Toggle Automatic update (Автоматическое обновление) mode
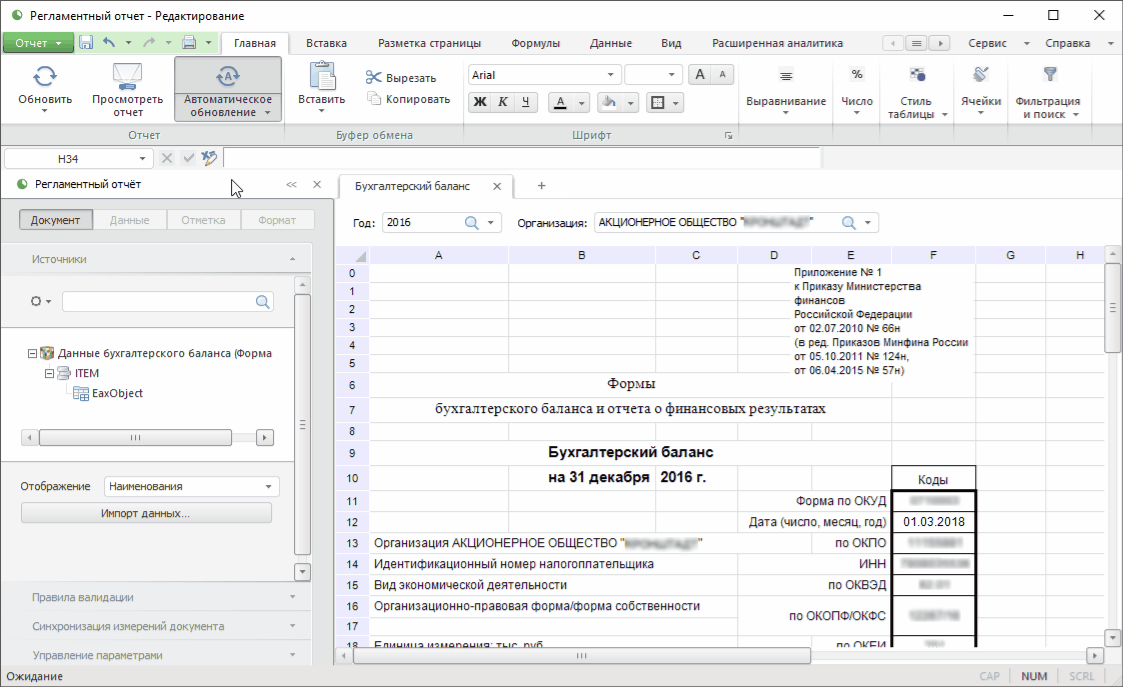 coord(227,77)
